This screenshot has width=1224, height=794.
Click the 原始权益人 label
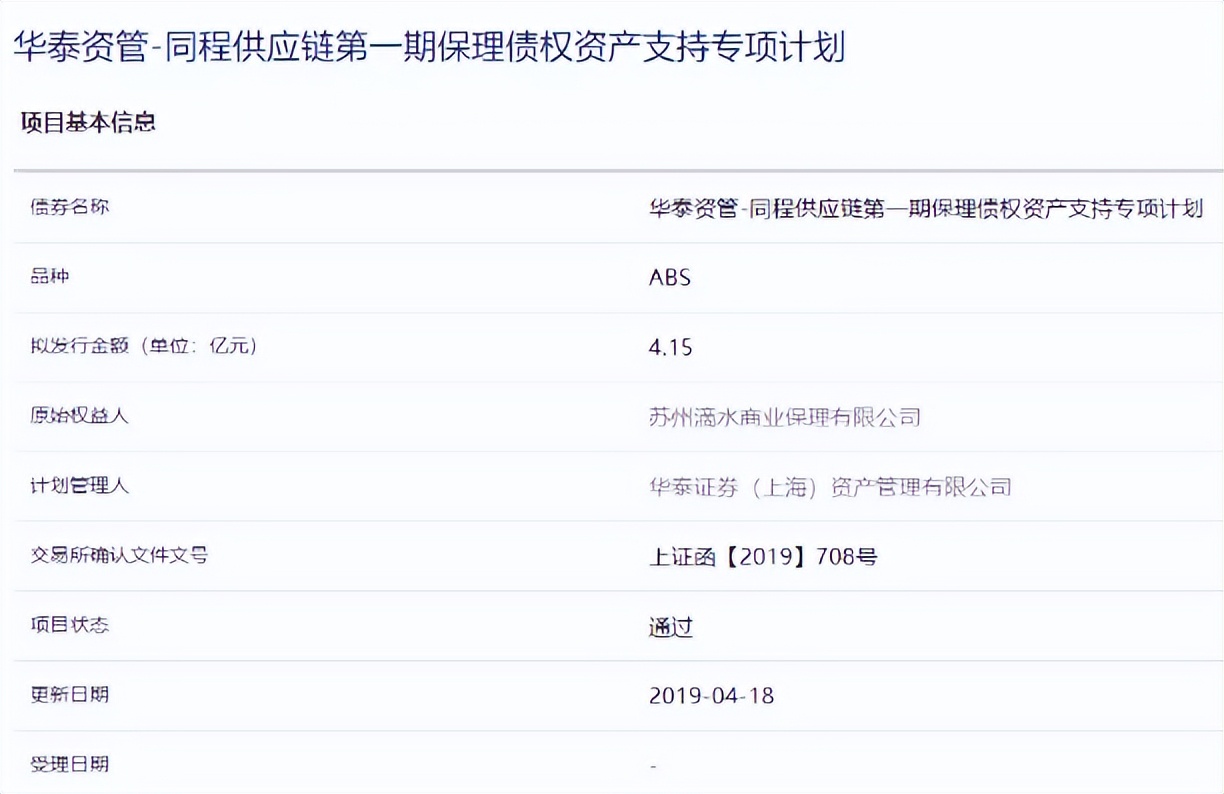79,415
